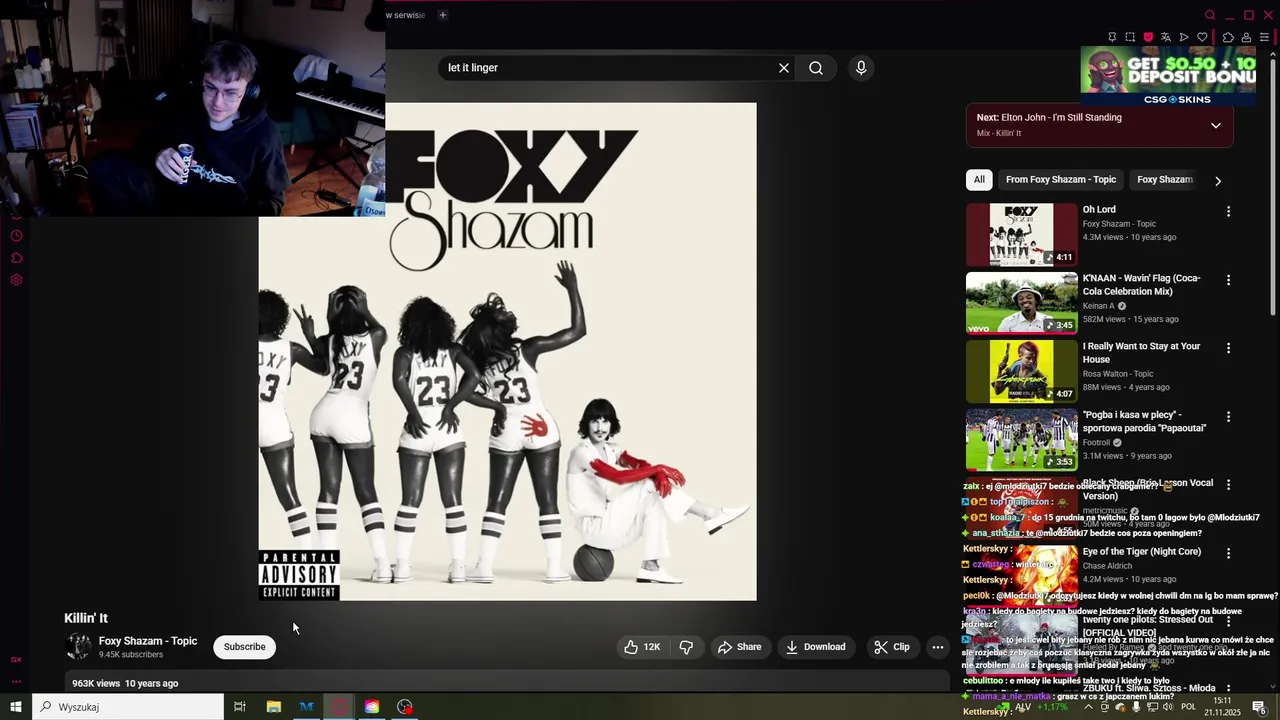This screenshot has width=1280, height=720.
Task: Open Task View on the taskbar
Action: click(x=240, y=707)
